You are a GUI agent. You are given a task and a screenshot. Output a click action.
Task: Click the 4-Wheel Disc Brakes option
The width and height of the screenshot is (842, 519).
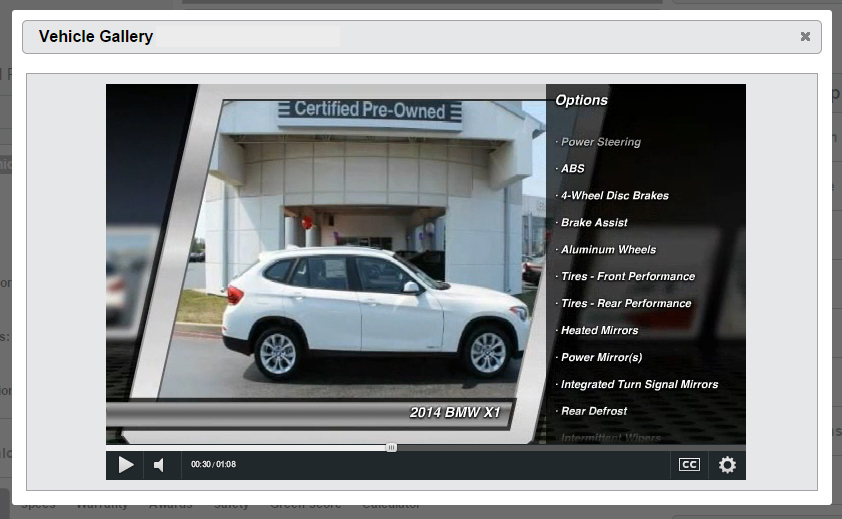[615, 196]
